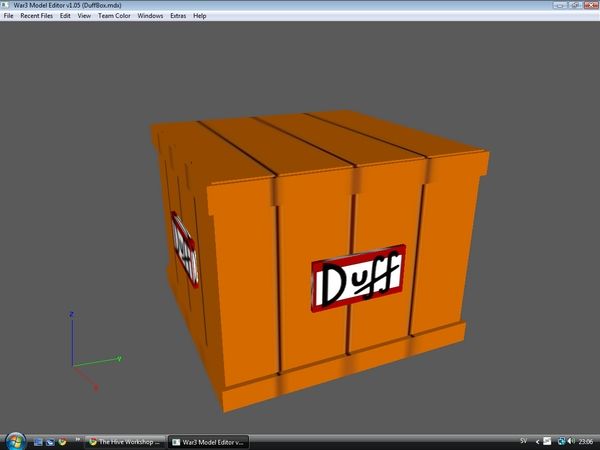
Task: Click the Switch between windows quick launch icon
Action: point(50,442)
